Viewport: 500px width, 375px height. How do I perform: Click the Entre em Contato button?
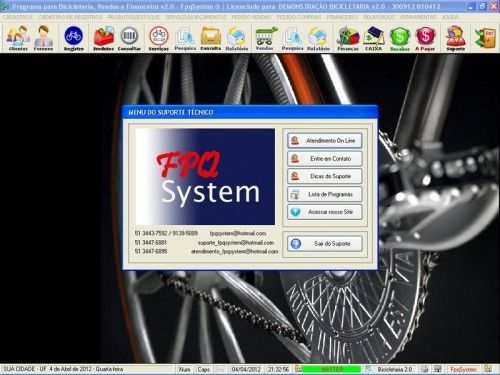coord(325,159)
